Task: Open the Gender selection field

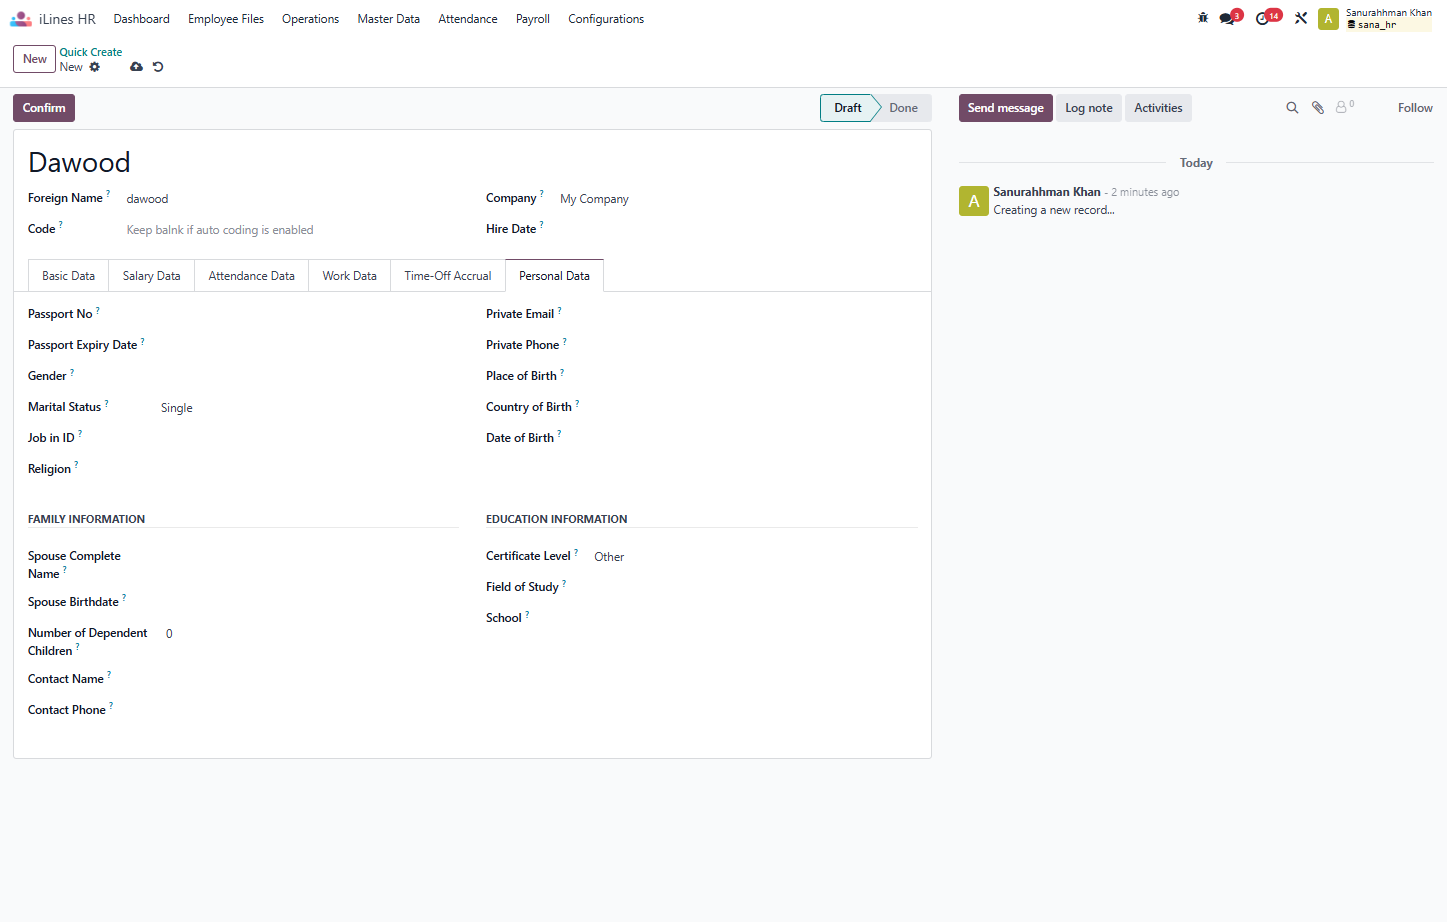Action: click(x=309, y=377)
